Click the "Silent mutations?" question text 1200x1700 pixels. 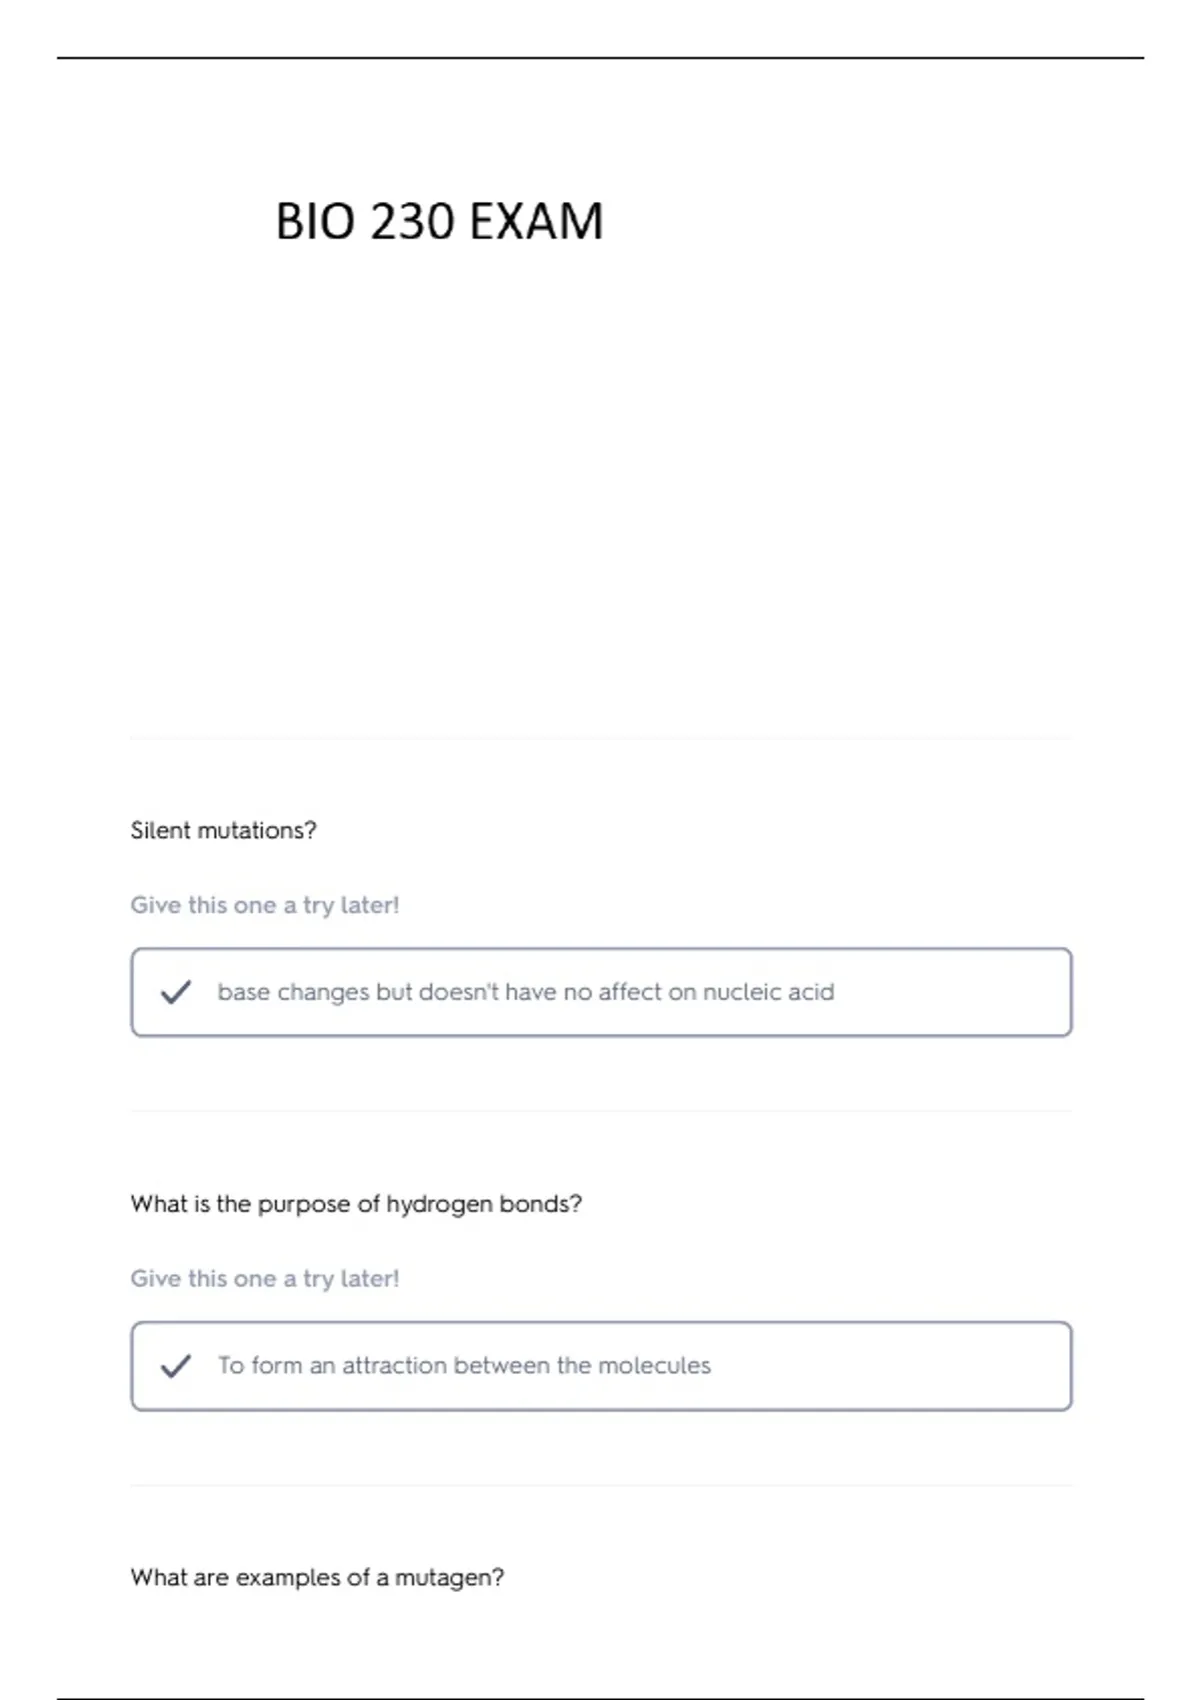[223, 830]
